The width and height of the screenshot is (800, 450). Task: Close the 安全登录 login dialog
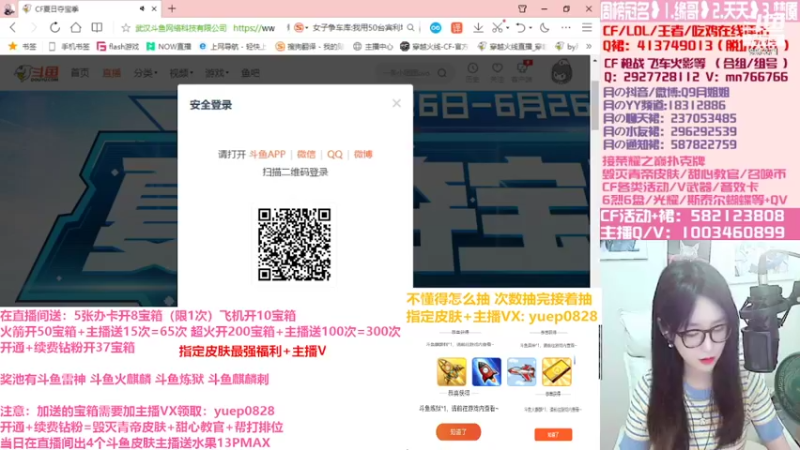pos(396,104)
